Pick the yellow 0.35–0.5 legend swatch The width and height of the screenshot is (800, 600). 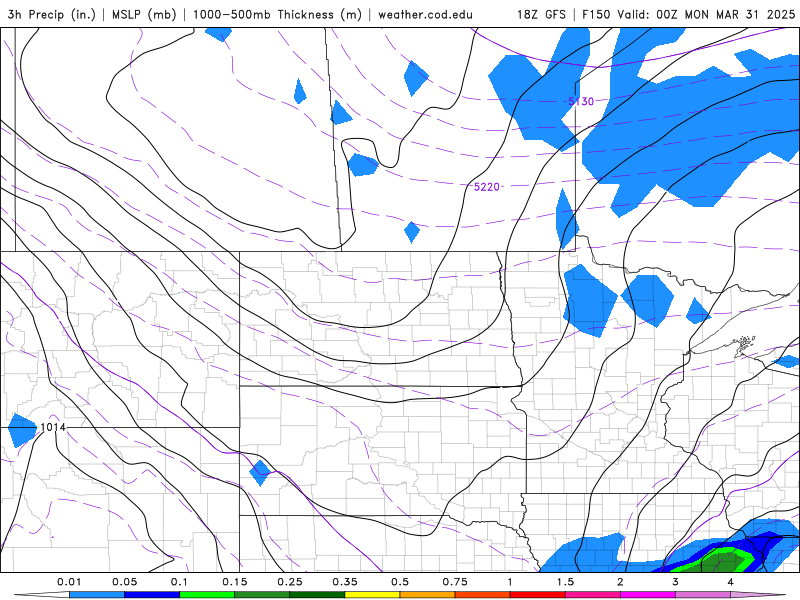coord(372,595)
